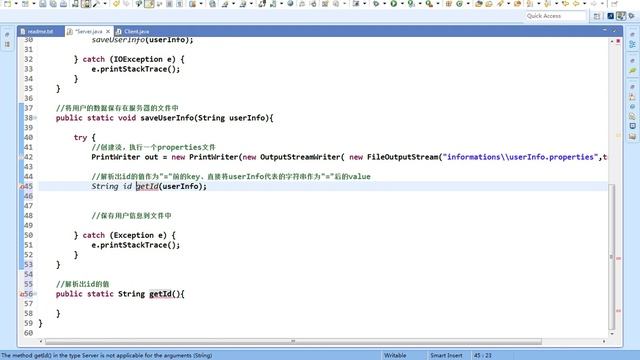Click the Save toolbar icon
Image resolution: width=640 pixels, height=360 pixels.
(x=42, y=4)
